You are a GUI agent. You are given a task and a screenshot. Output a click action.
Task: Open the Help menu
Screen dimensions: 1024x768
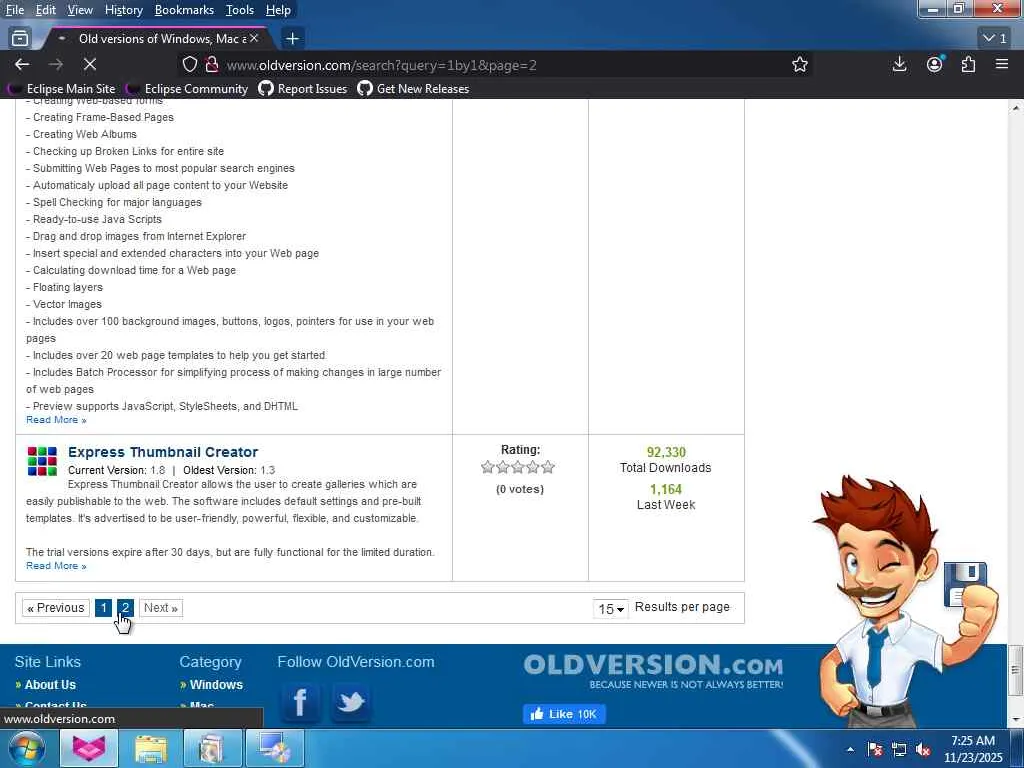point(278,10)
